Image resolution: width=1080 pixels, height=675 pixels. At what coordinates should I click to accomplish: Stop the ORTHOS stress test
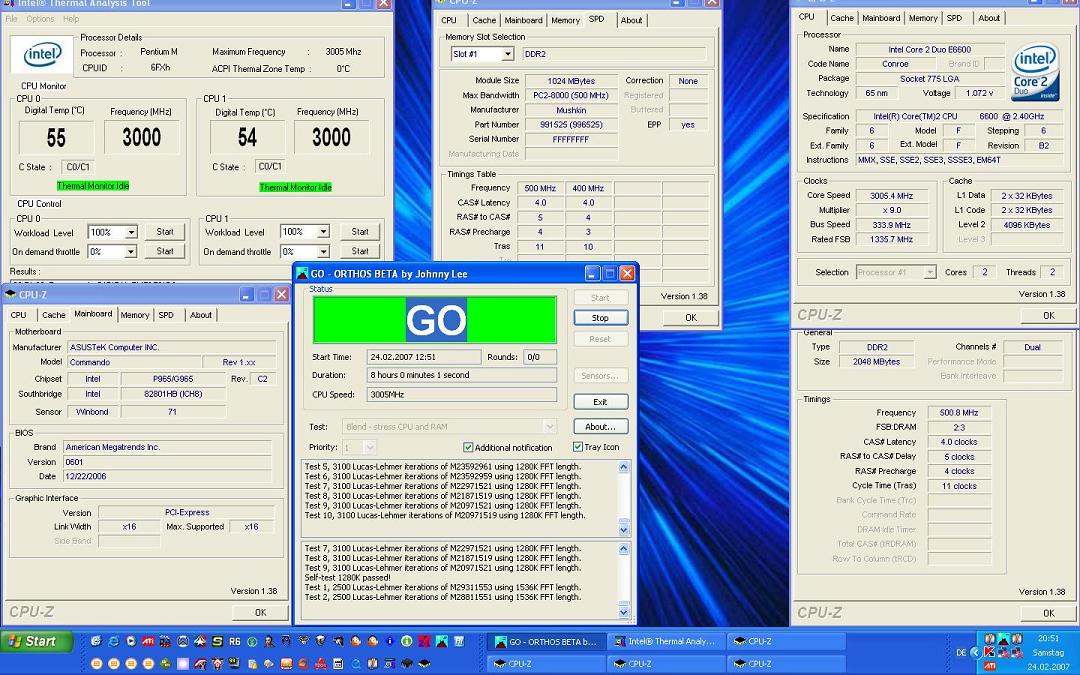600,318
